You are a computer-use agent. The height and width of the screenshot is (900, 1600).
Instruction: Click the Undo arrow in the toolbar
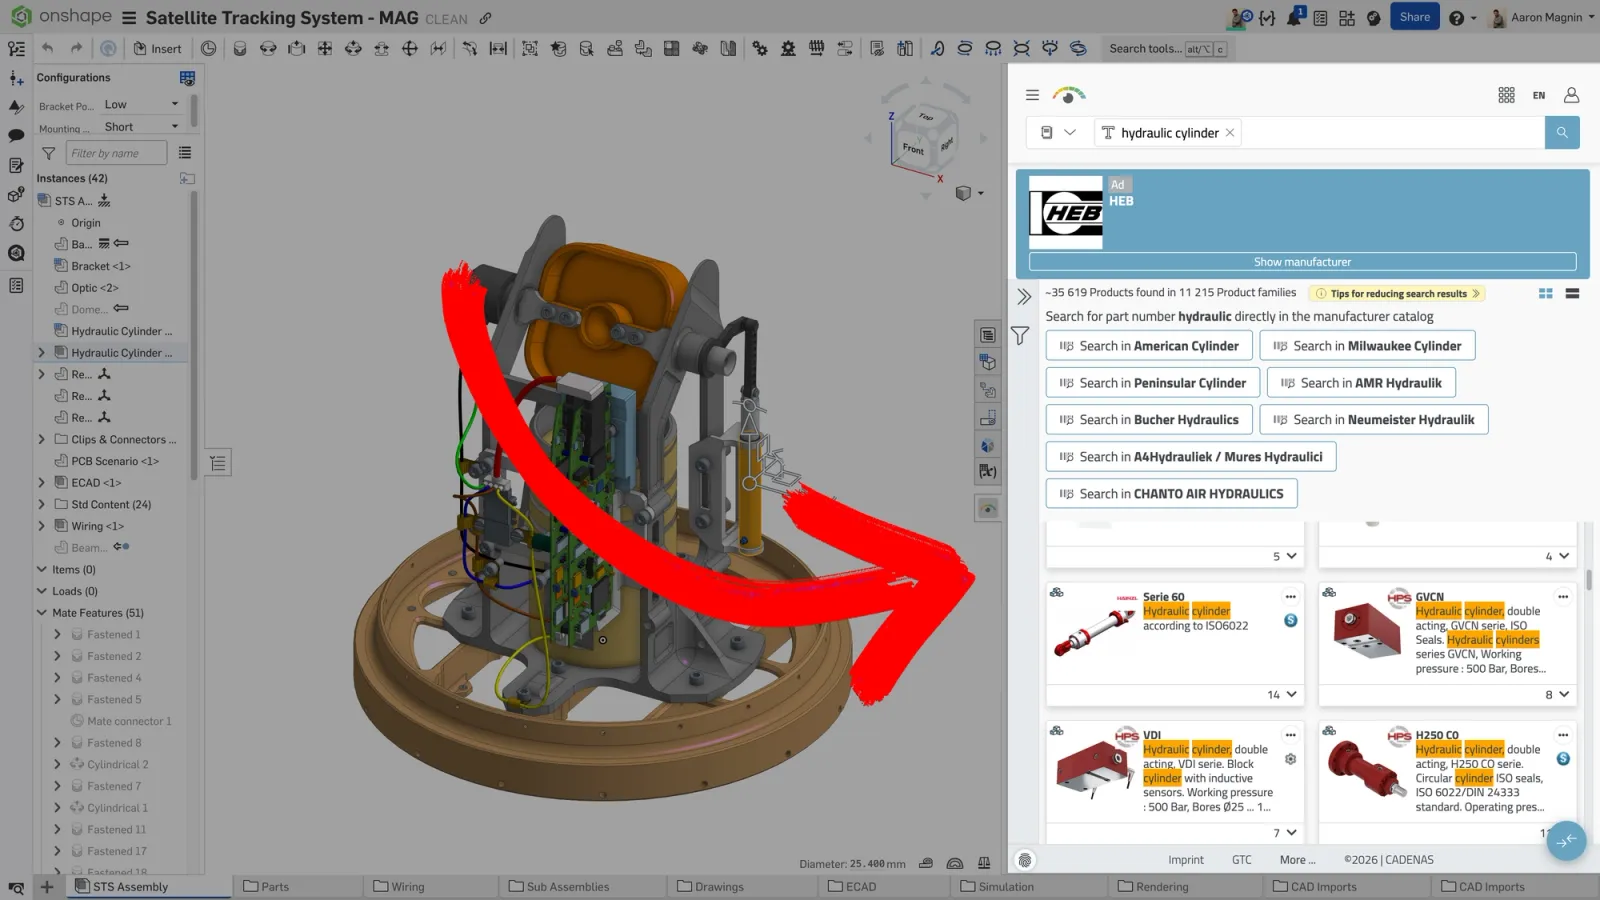click(47, 48)
